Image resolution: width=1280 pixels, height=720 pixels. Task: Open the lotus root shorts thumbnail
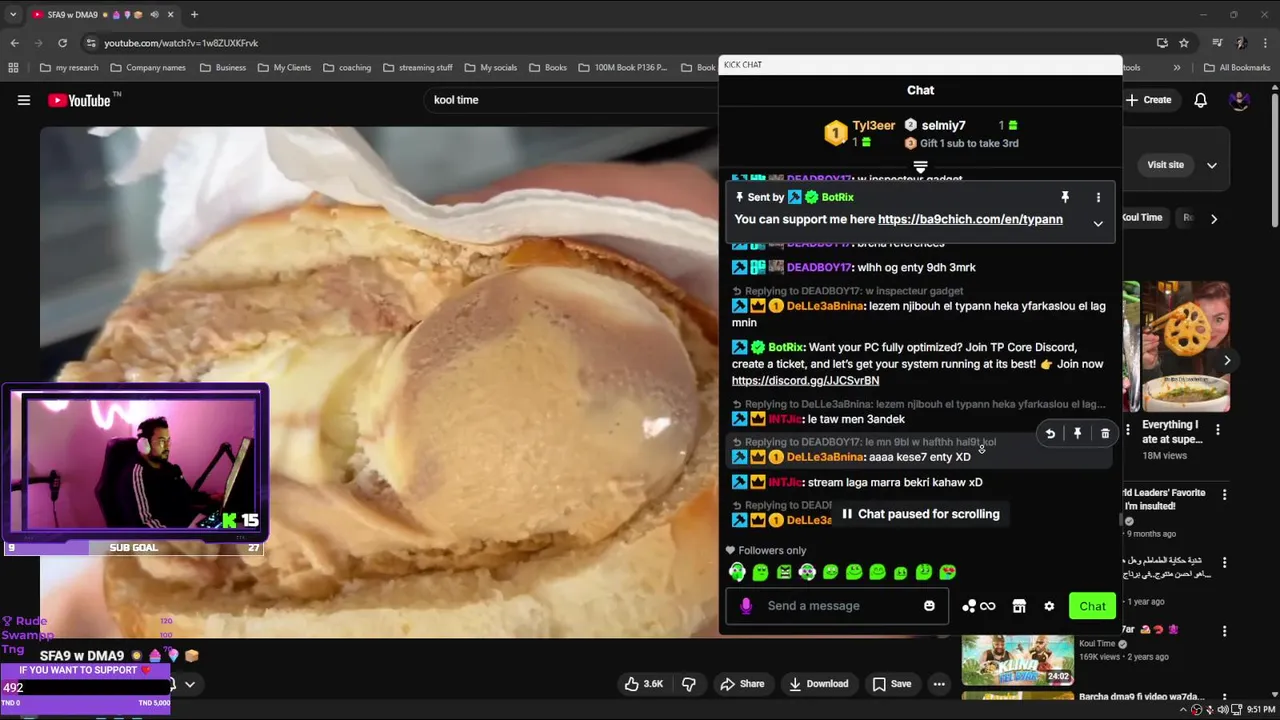point(1186,346)
